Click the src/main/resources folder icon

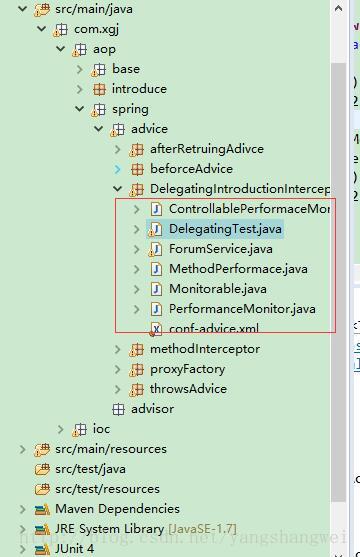[42, 449]
